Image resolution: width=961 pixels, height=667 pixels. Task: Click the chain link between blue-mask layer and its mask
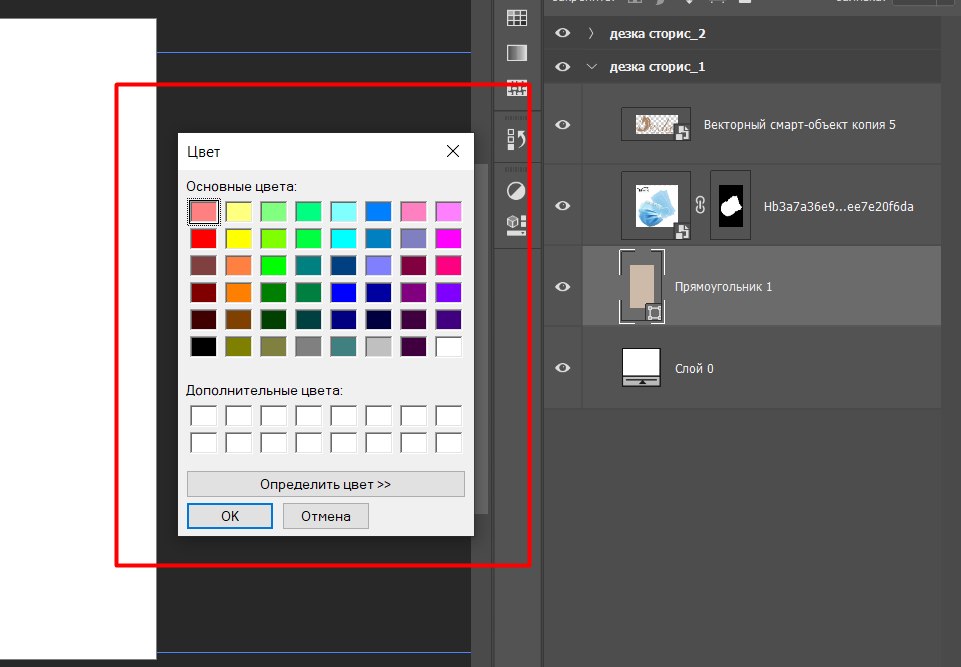(701, 205)
